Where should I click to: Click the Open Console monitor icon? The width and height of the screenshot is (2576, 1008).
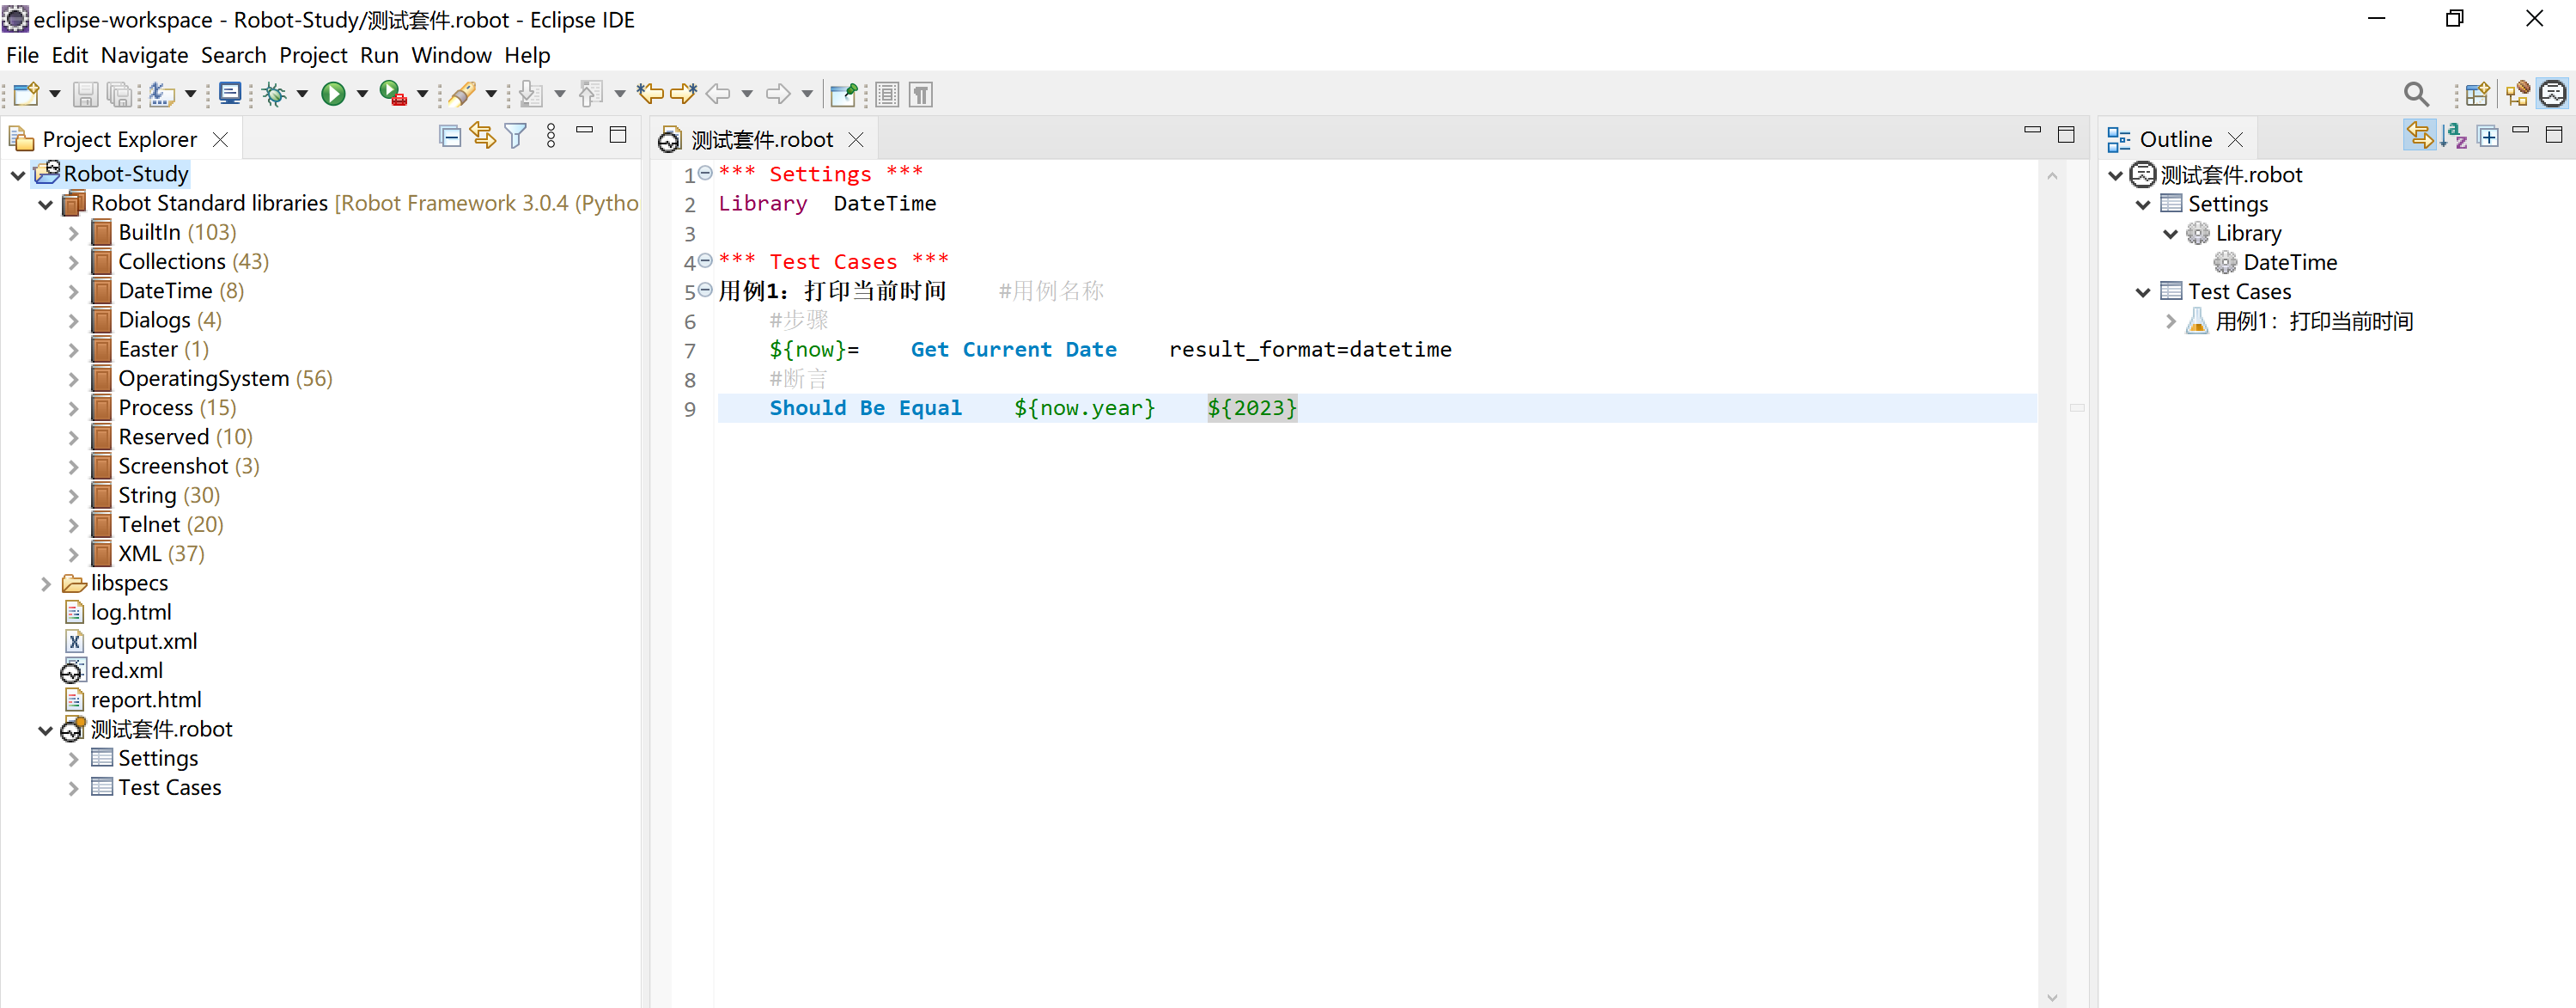point(230,94)
